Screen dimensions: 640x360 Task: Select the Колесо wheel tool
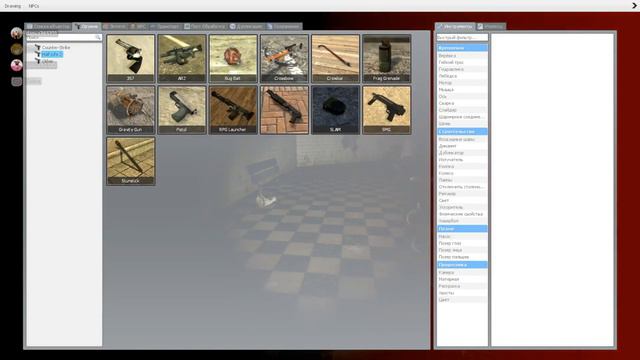click(462, 173)
